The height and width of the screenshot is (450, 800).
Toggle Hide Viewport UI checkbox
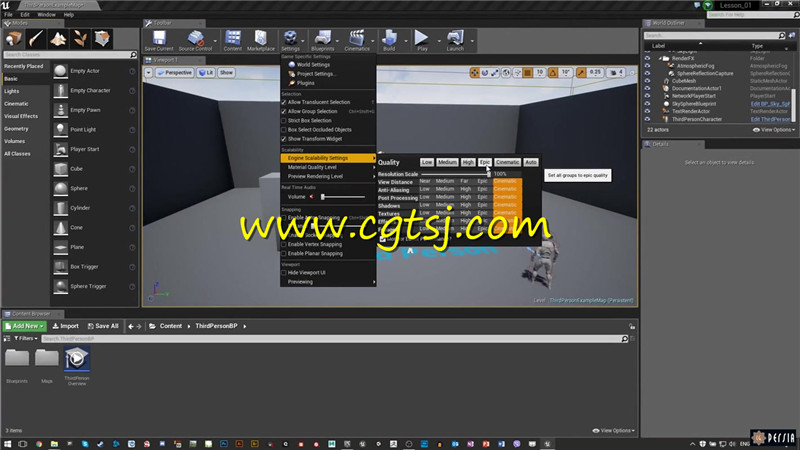click(x=284, y=272)
